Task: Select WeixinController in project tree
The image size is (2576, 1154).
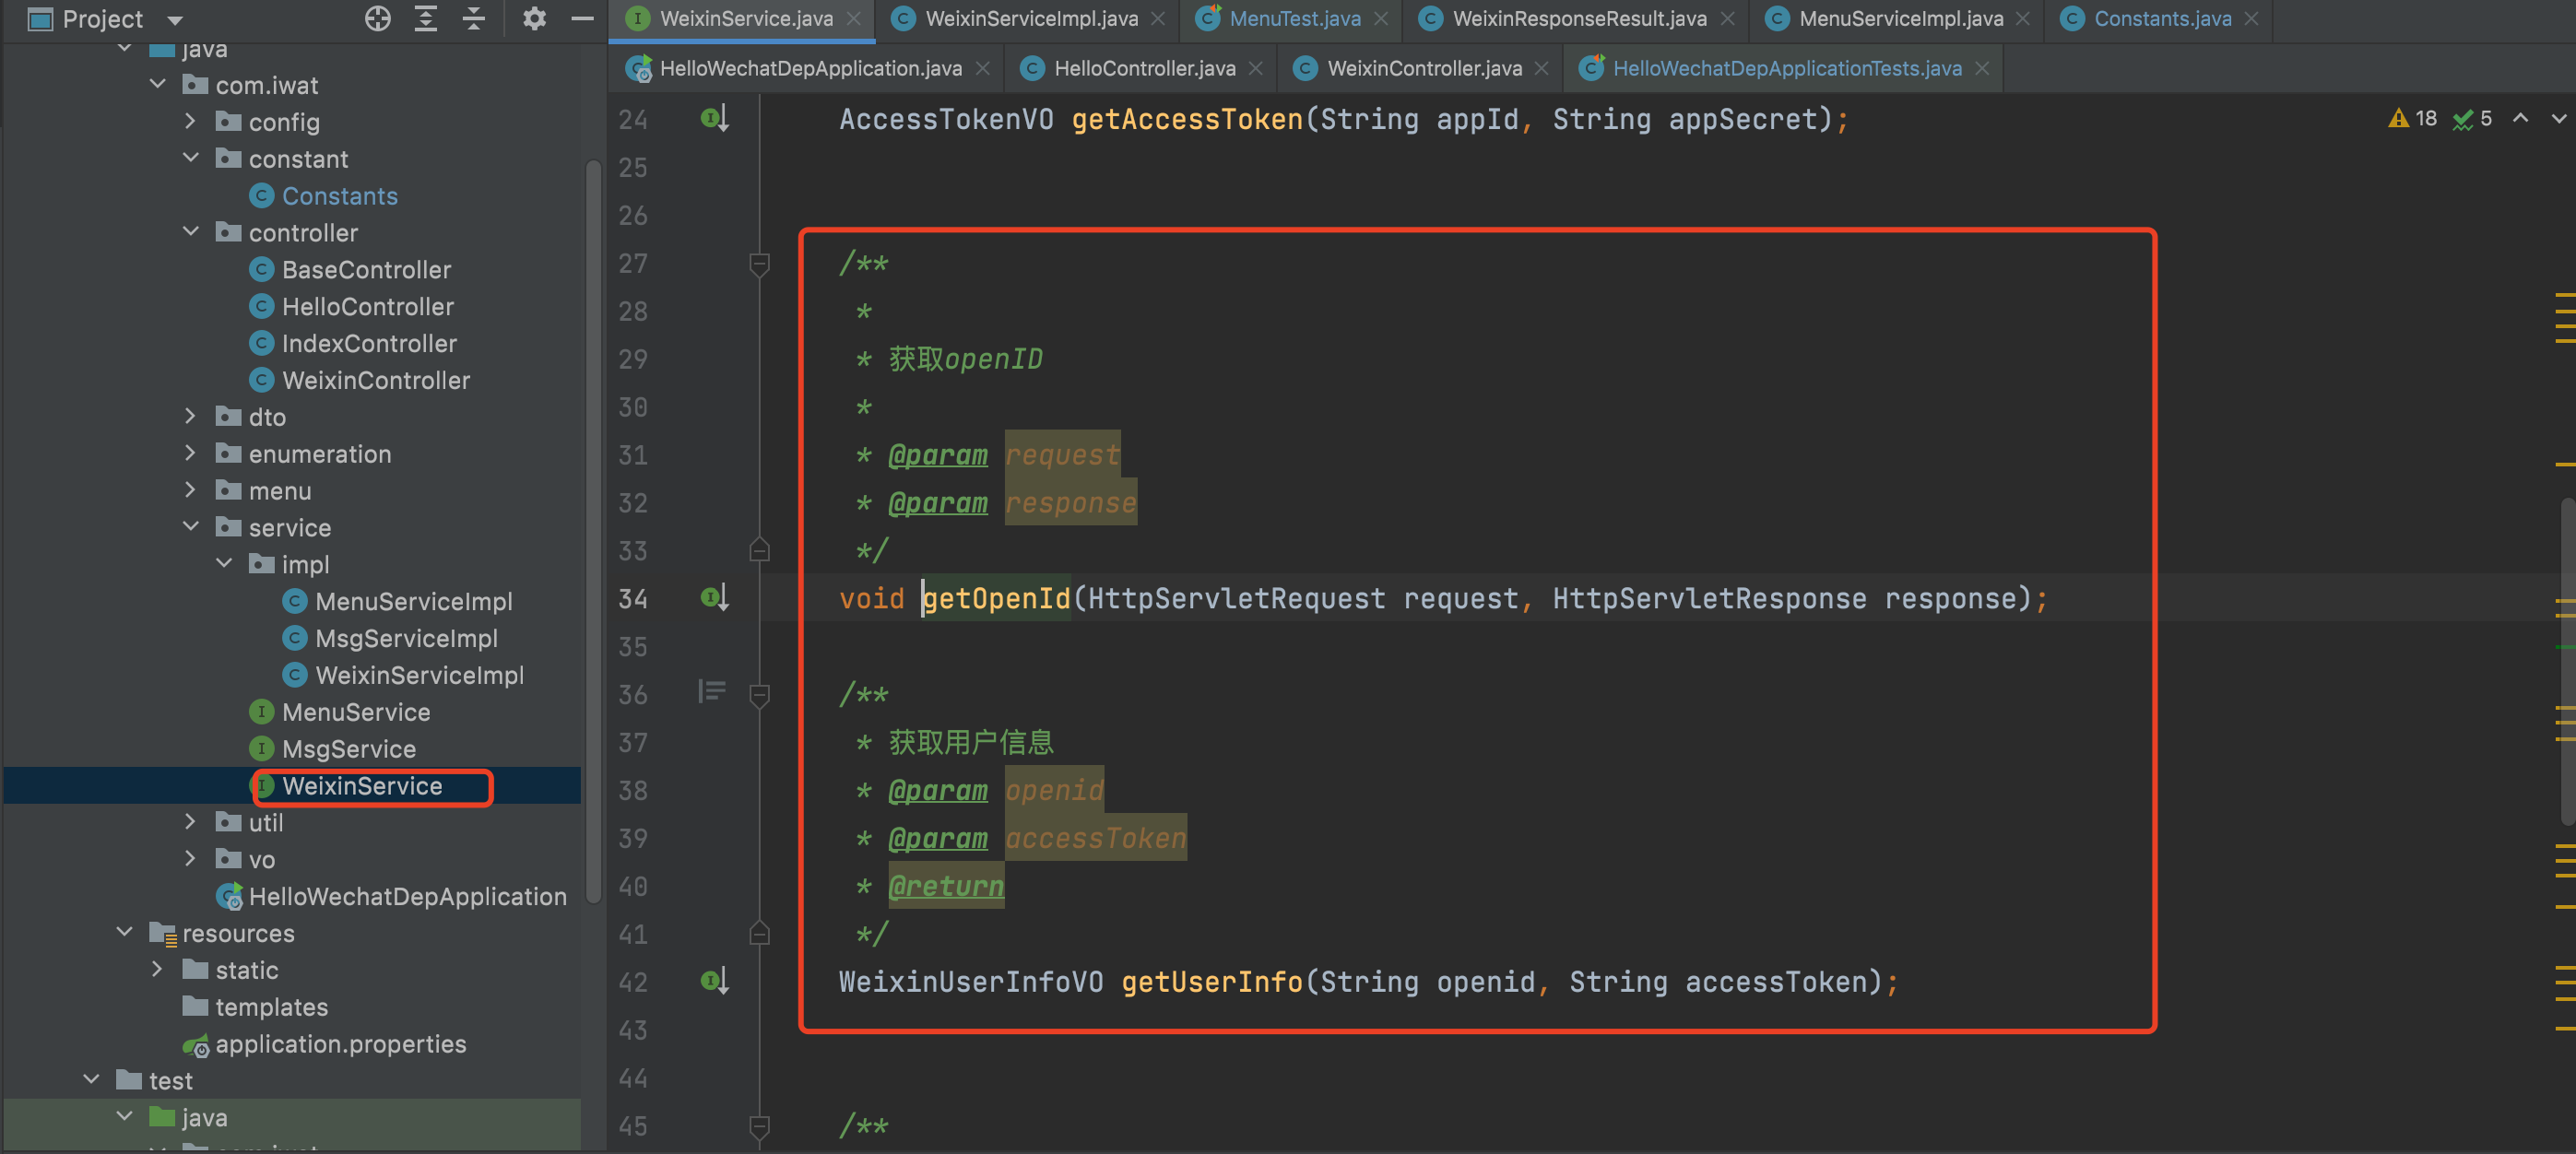Action: 359,380
